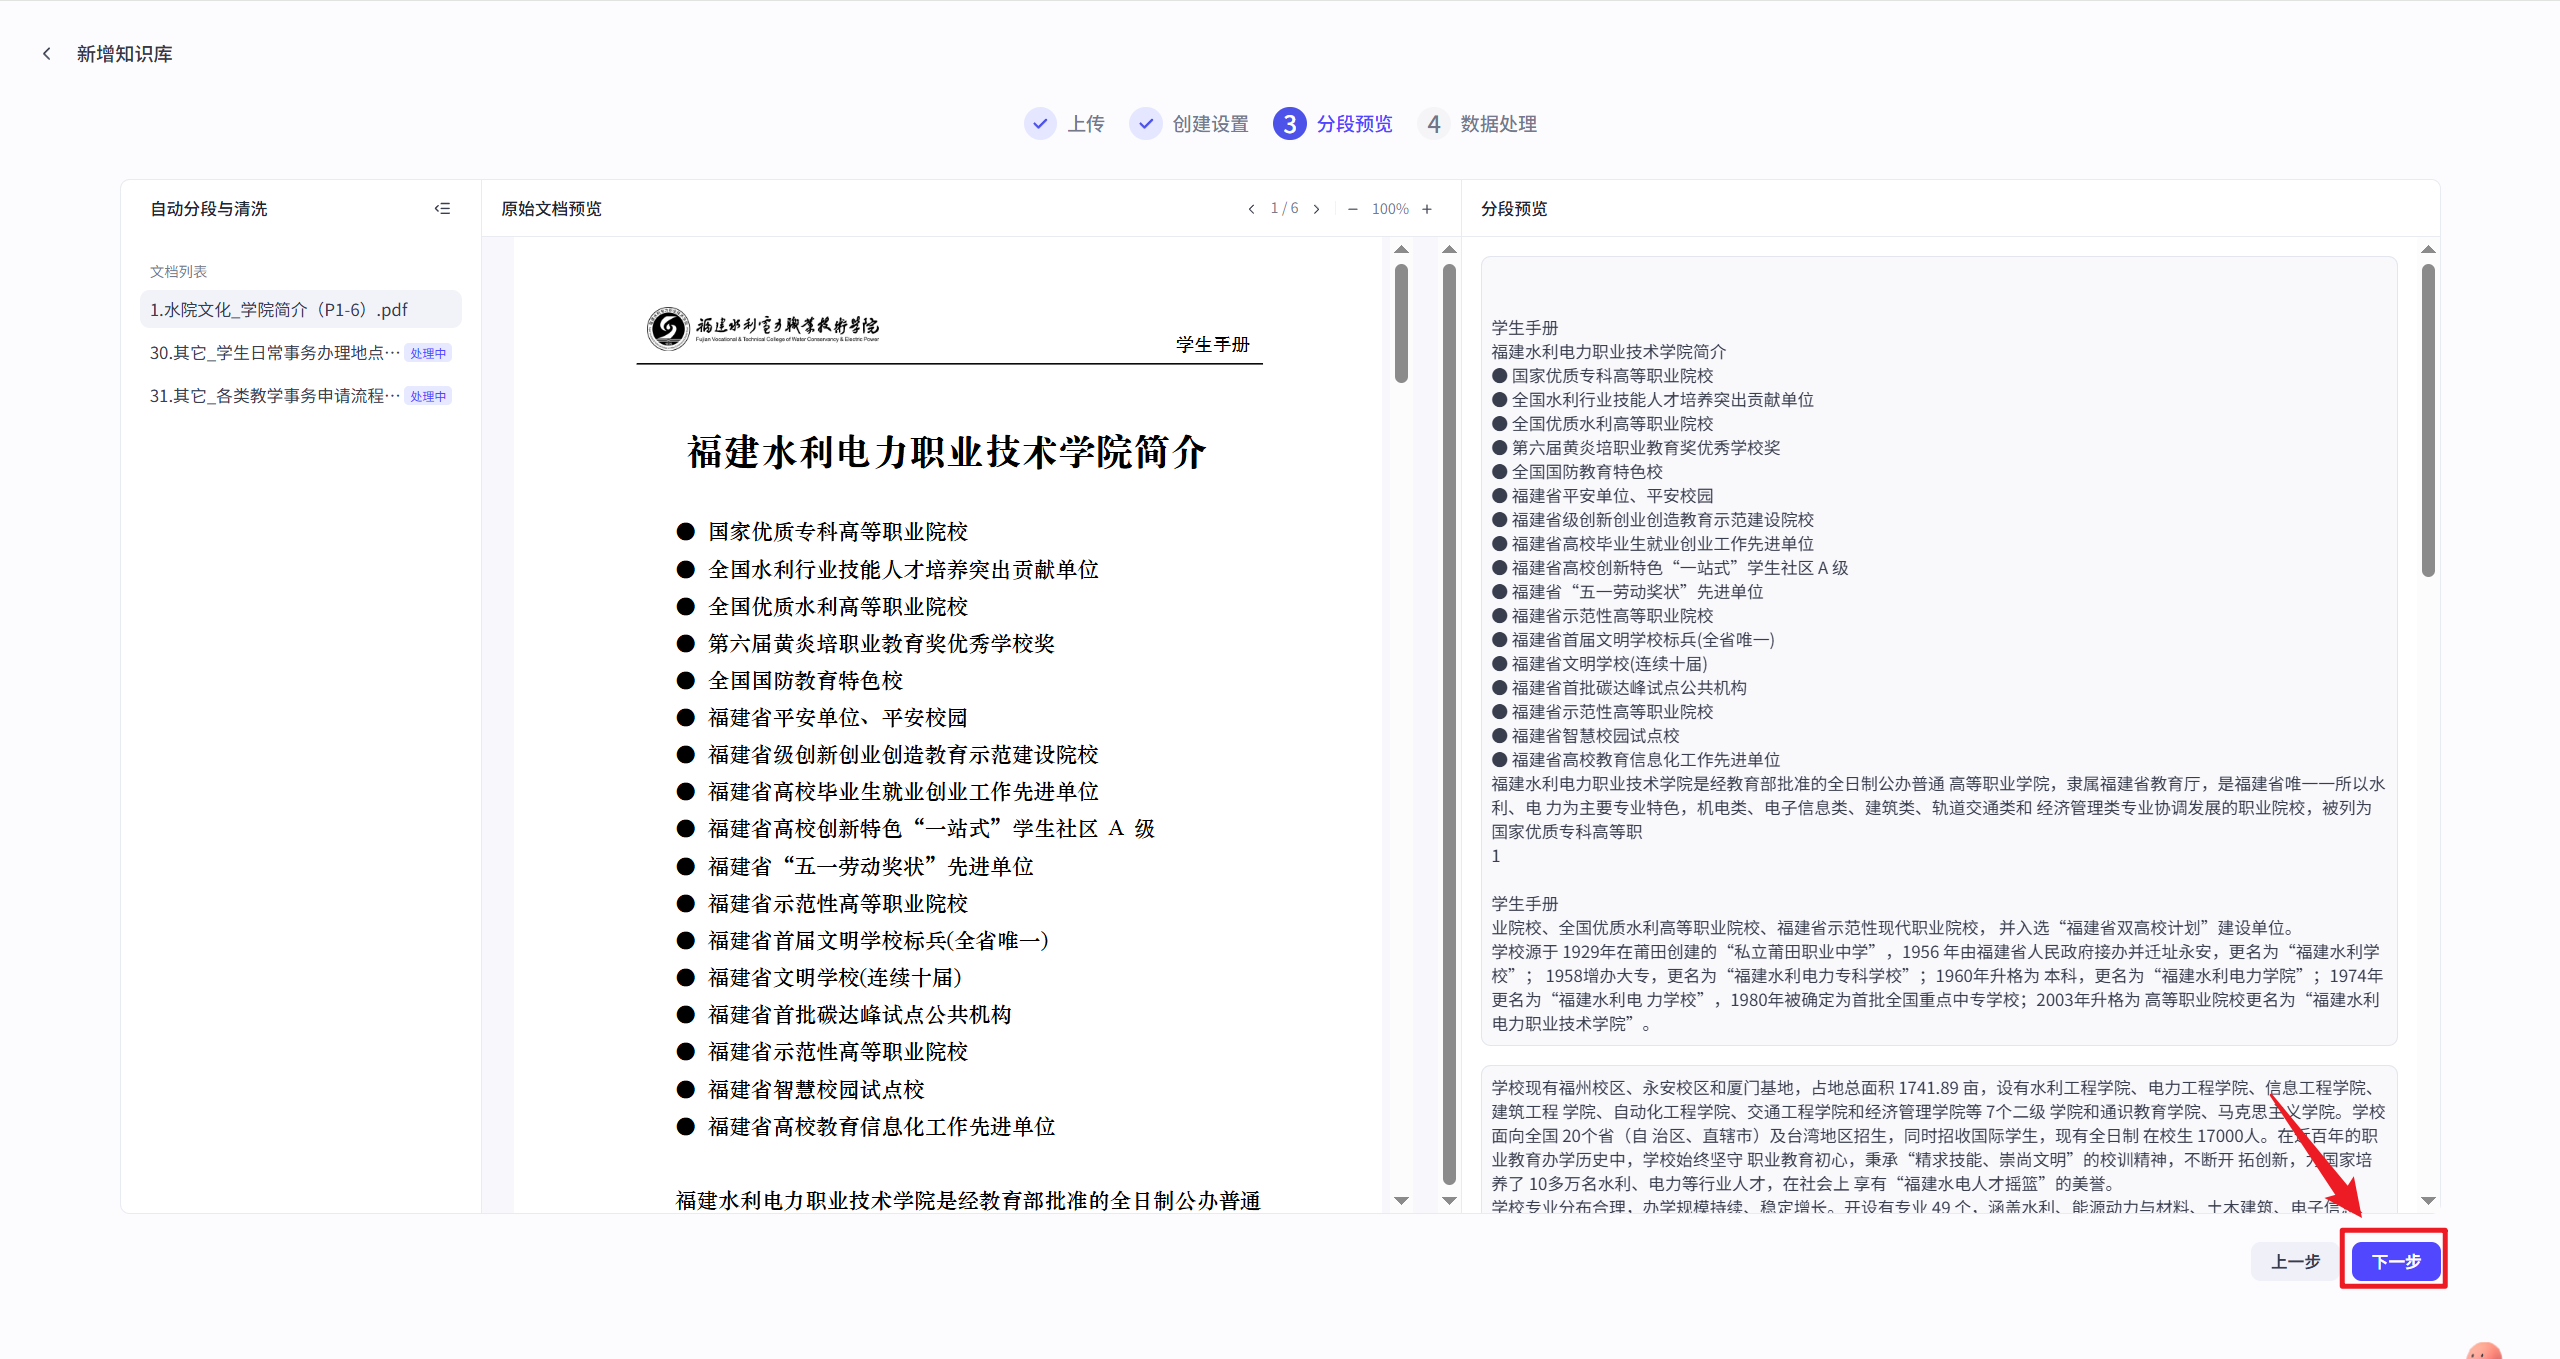Image resolution: width=2560 pixels, height=1359 pixels.
Task: Zoom in the document preview with plus icon
Action: [x=1427, y=209]
